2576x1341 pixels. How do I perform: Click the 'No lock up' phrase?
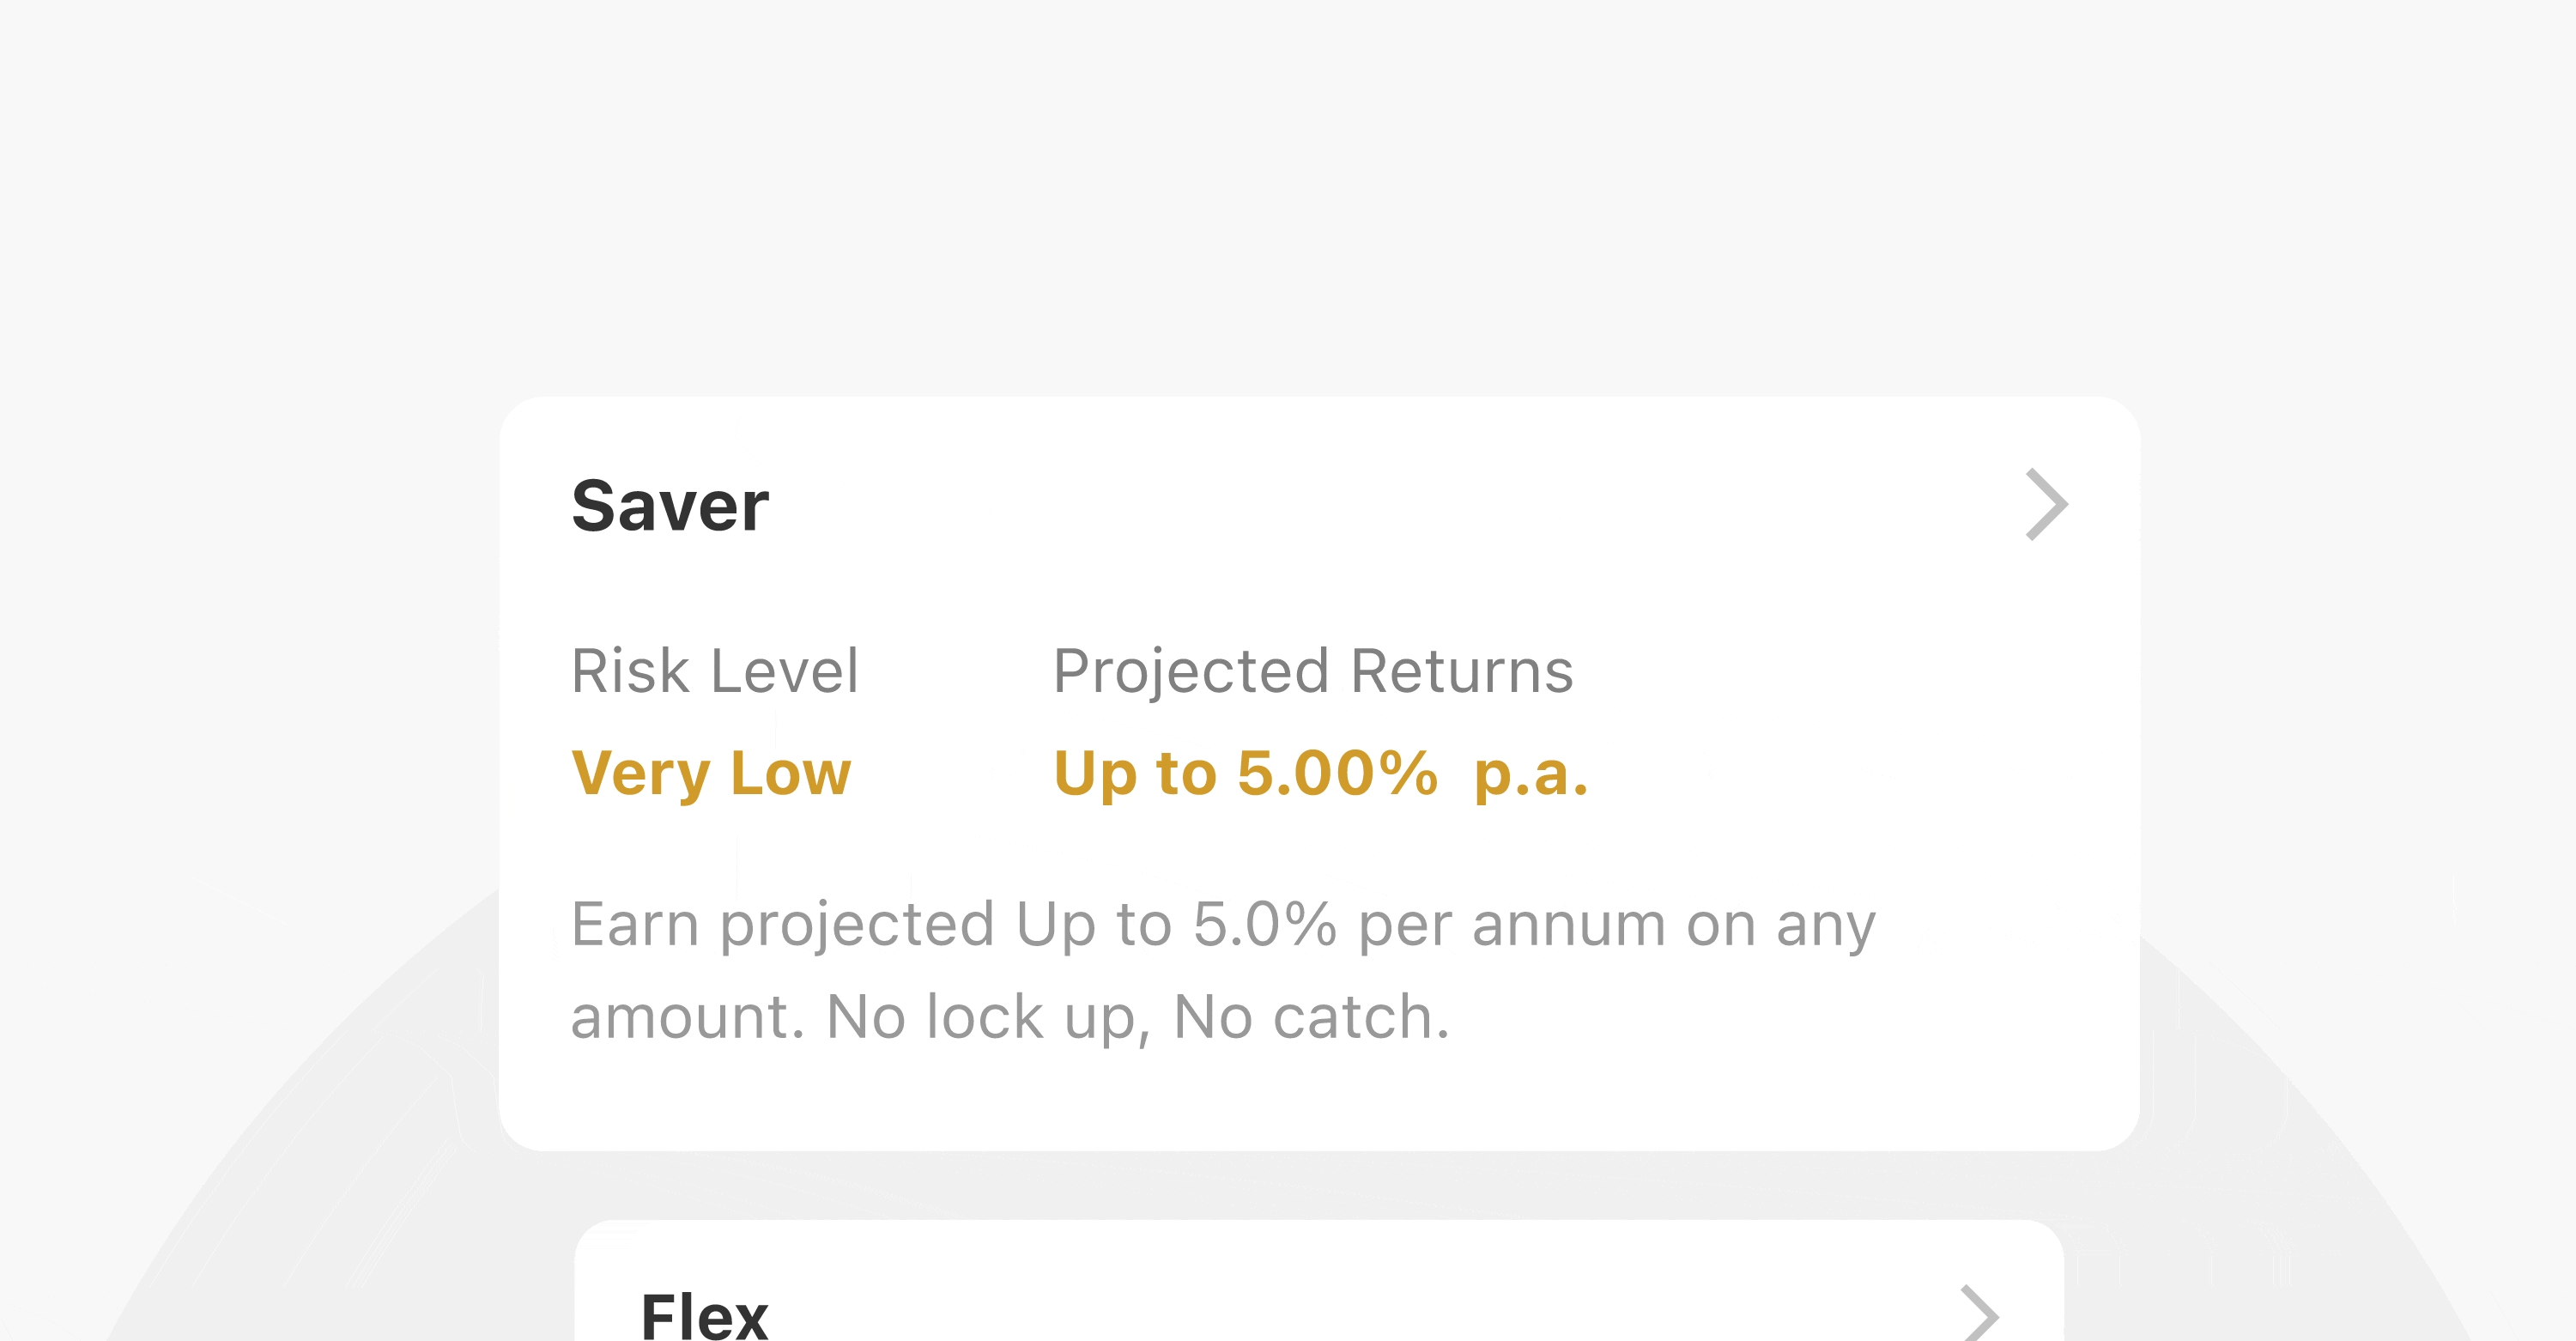coord(987,1016)
